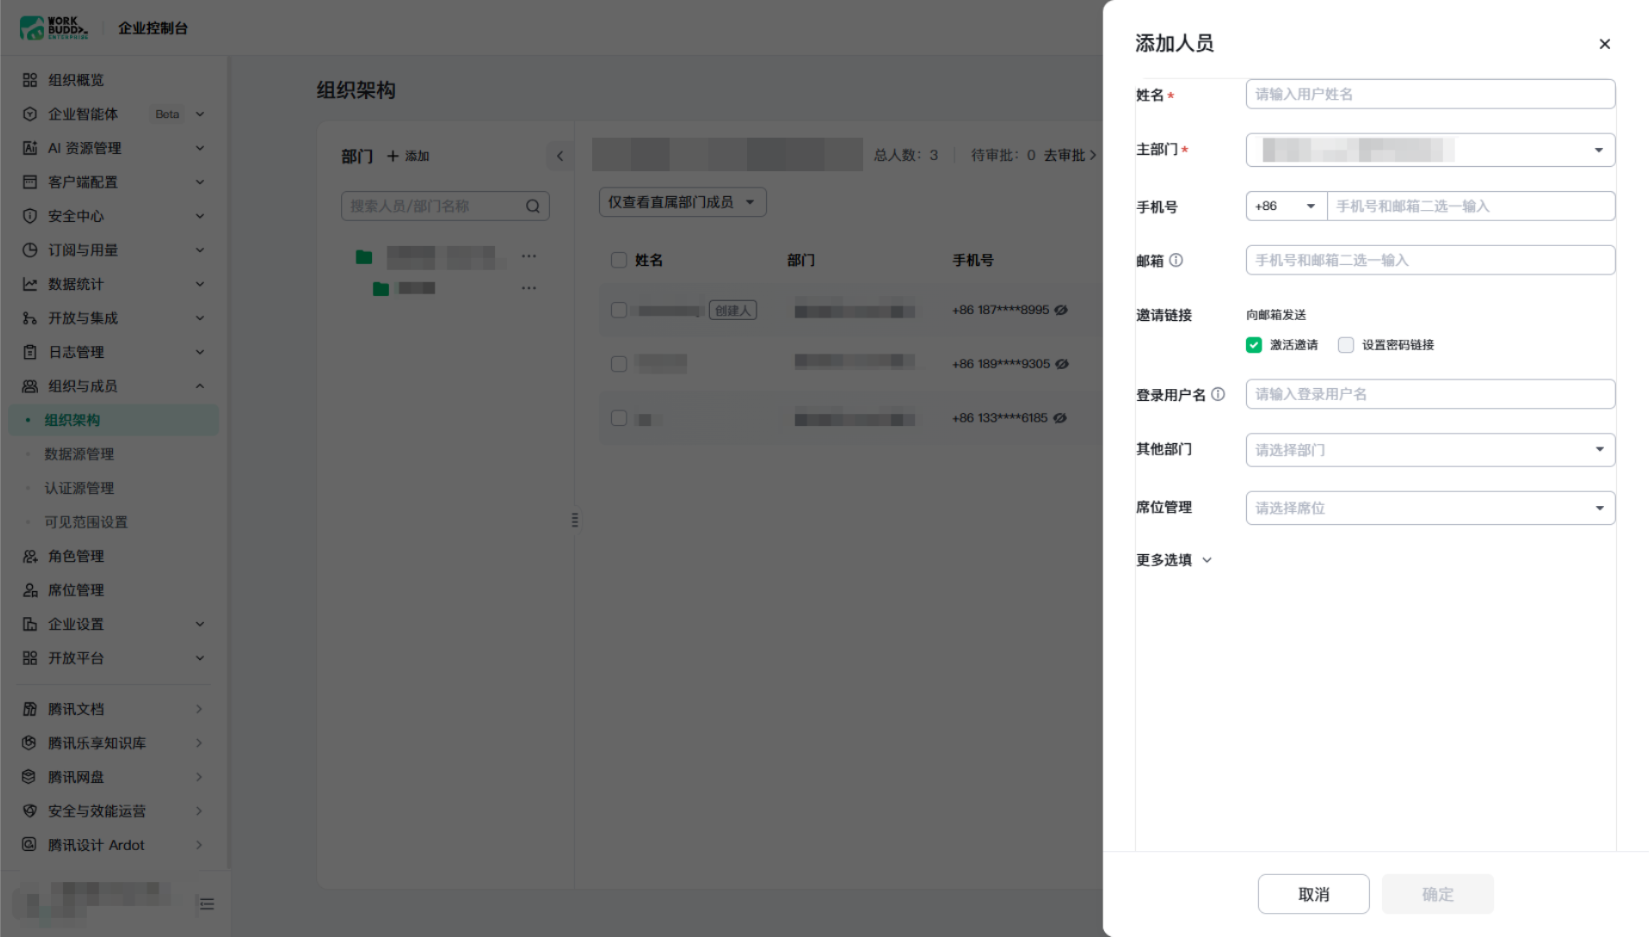Click the 企业设置 sidebar icon

[30, 624]
